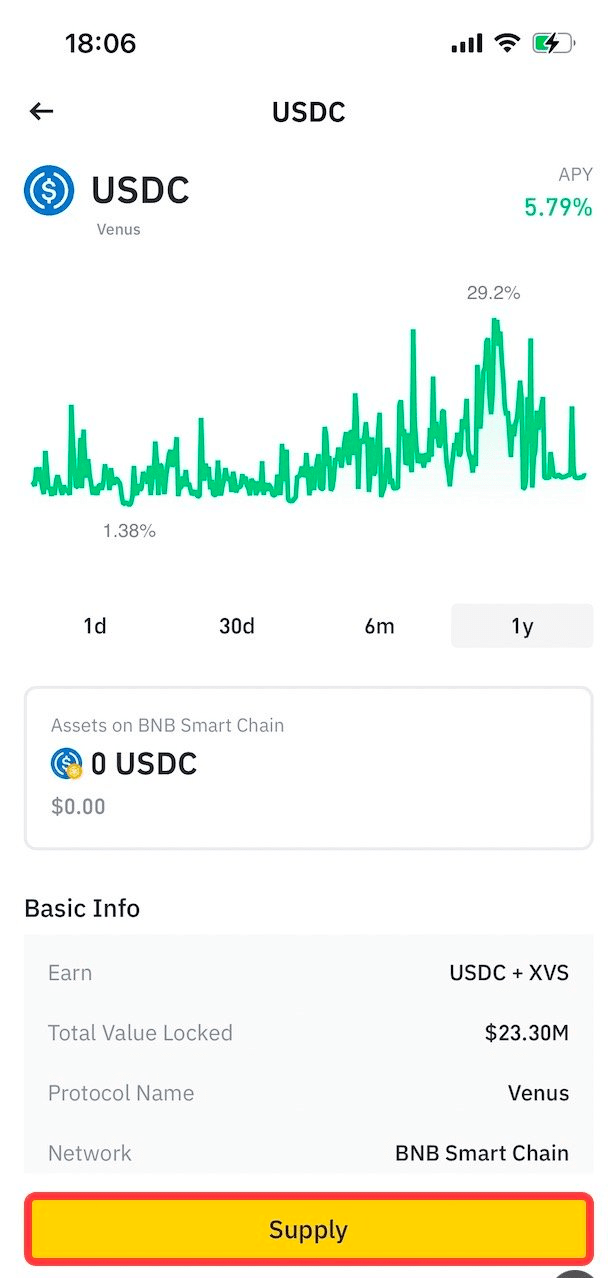Tap the large USDC coin logo
Screen dimensions: 608x1278
pos(49,190)
